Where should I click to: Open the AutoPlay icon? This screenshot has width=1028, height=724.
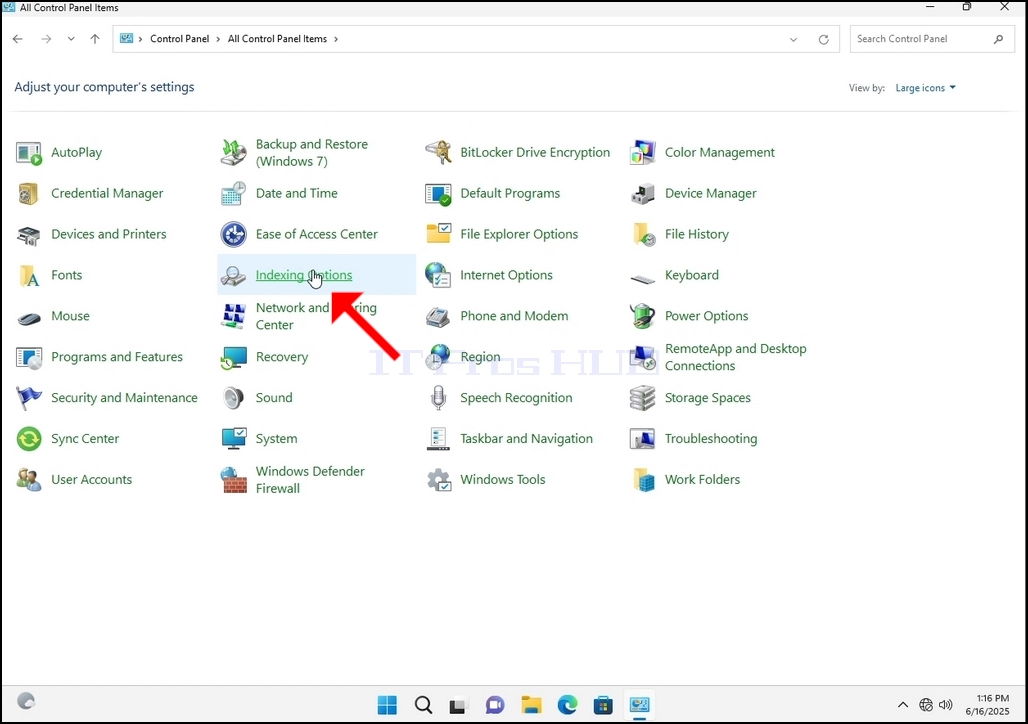point(28,153)
